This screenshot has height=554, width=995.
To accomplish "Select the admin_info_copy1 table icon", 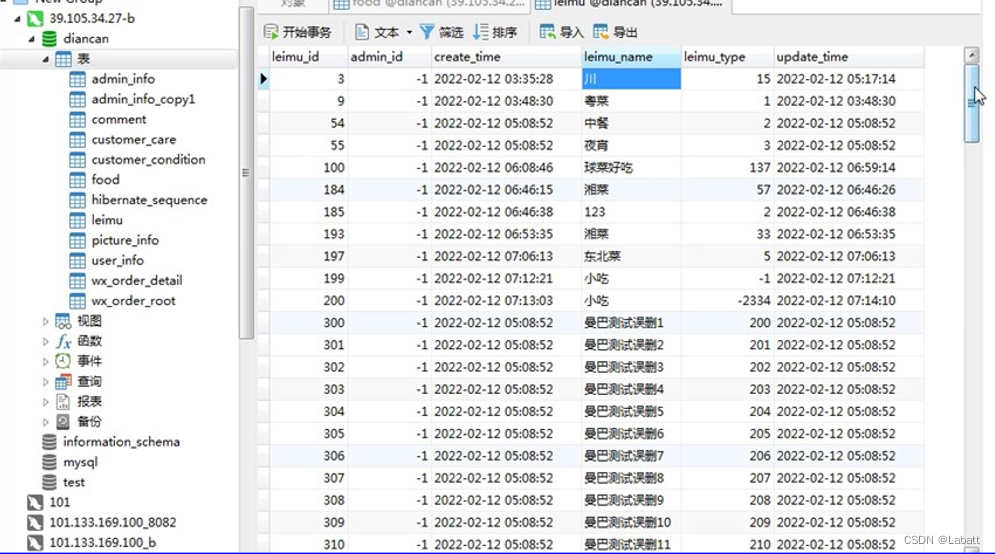I will click(x=77, y=100).
